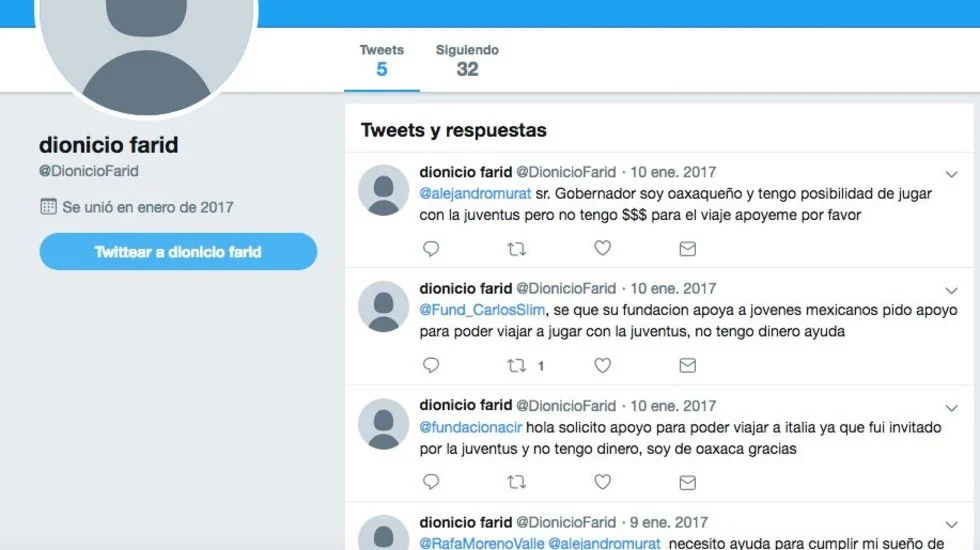Like the tweet mentioning @alejandromurat
980x550 pixels.
click(602, 248)
